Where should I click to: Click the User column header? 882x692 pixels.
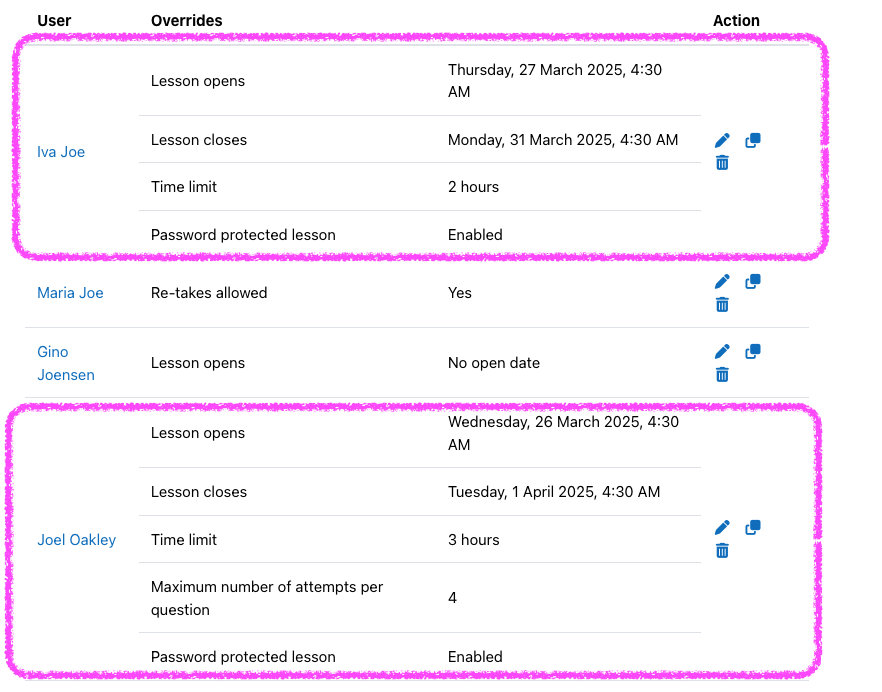point(54,21)
